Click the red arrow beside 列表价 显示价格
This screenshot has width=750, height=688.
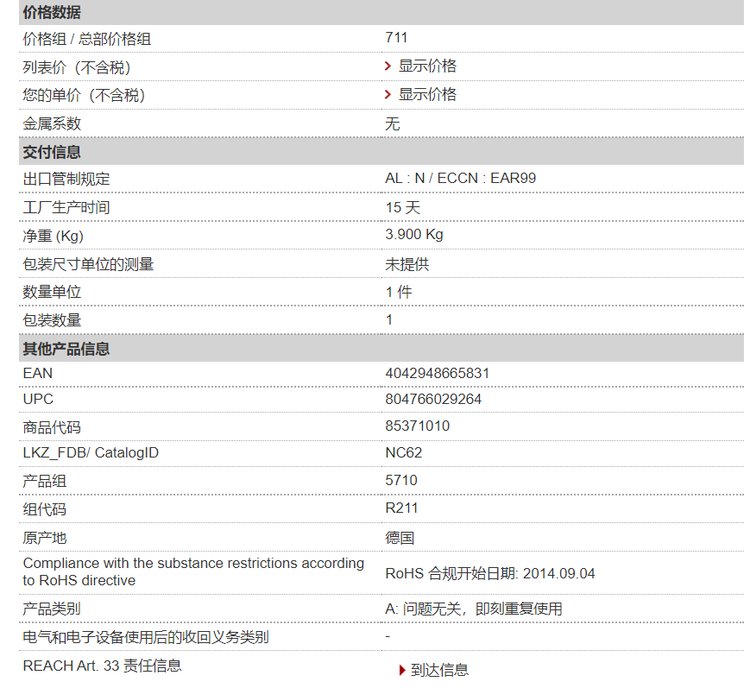388,66
